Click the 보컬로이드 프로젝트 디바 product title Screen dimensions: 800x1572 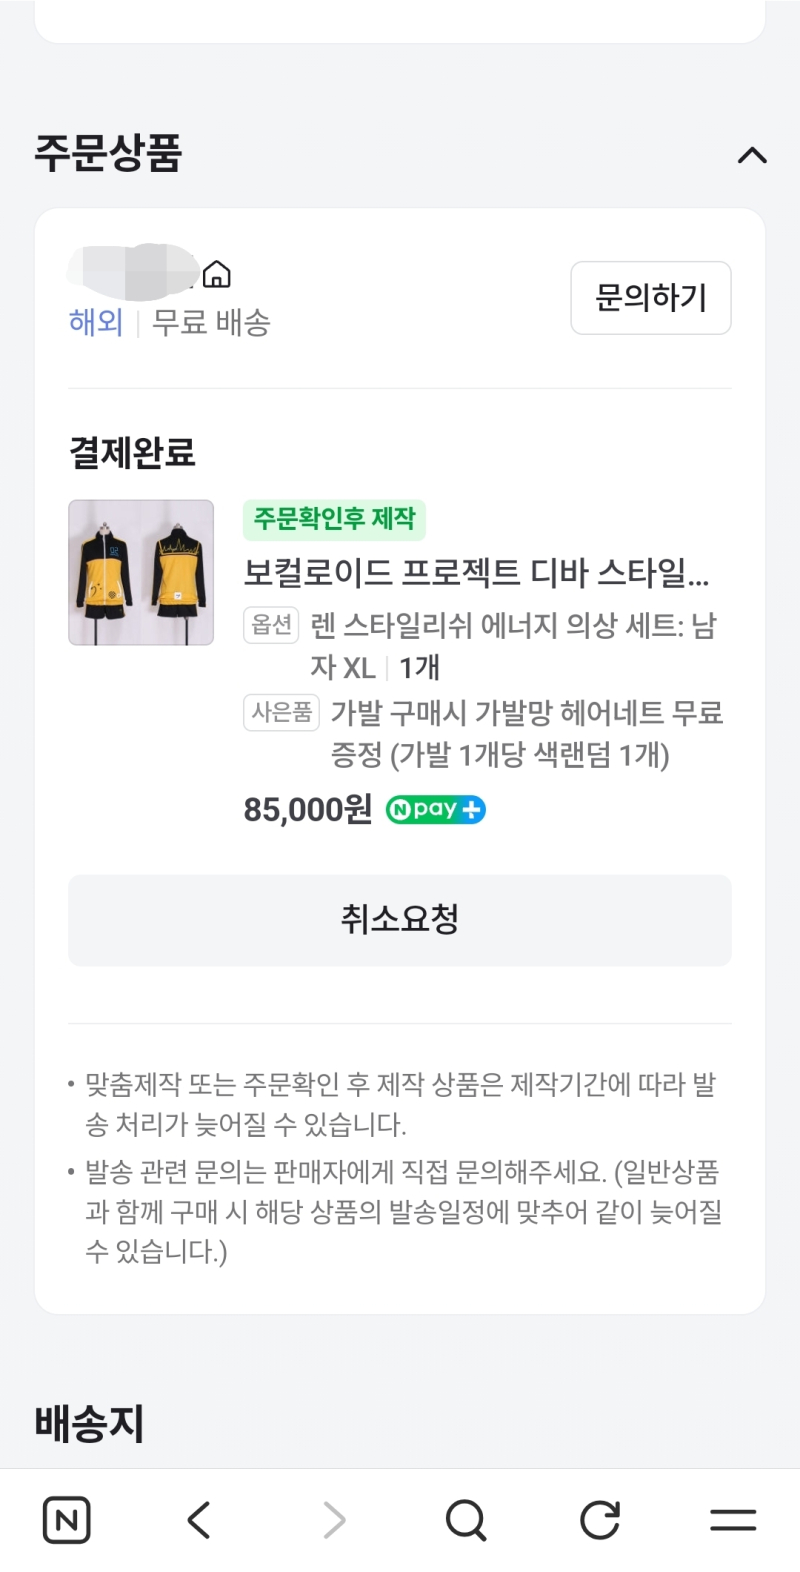point(476,573)
